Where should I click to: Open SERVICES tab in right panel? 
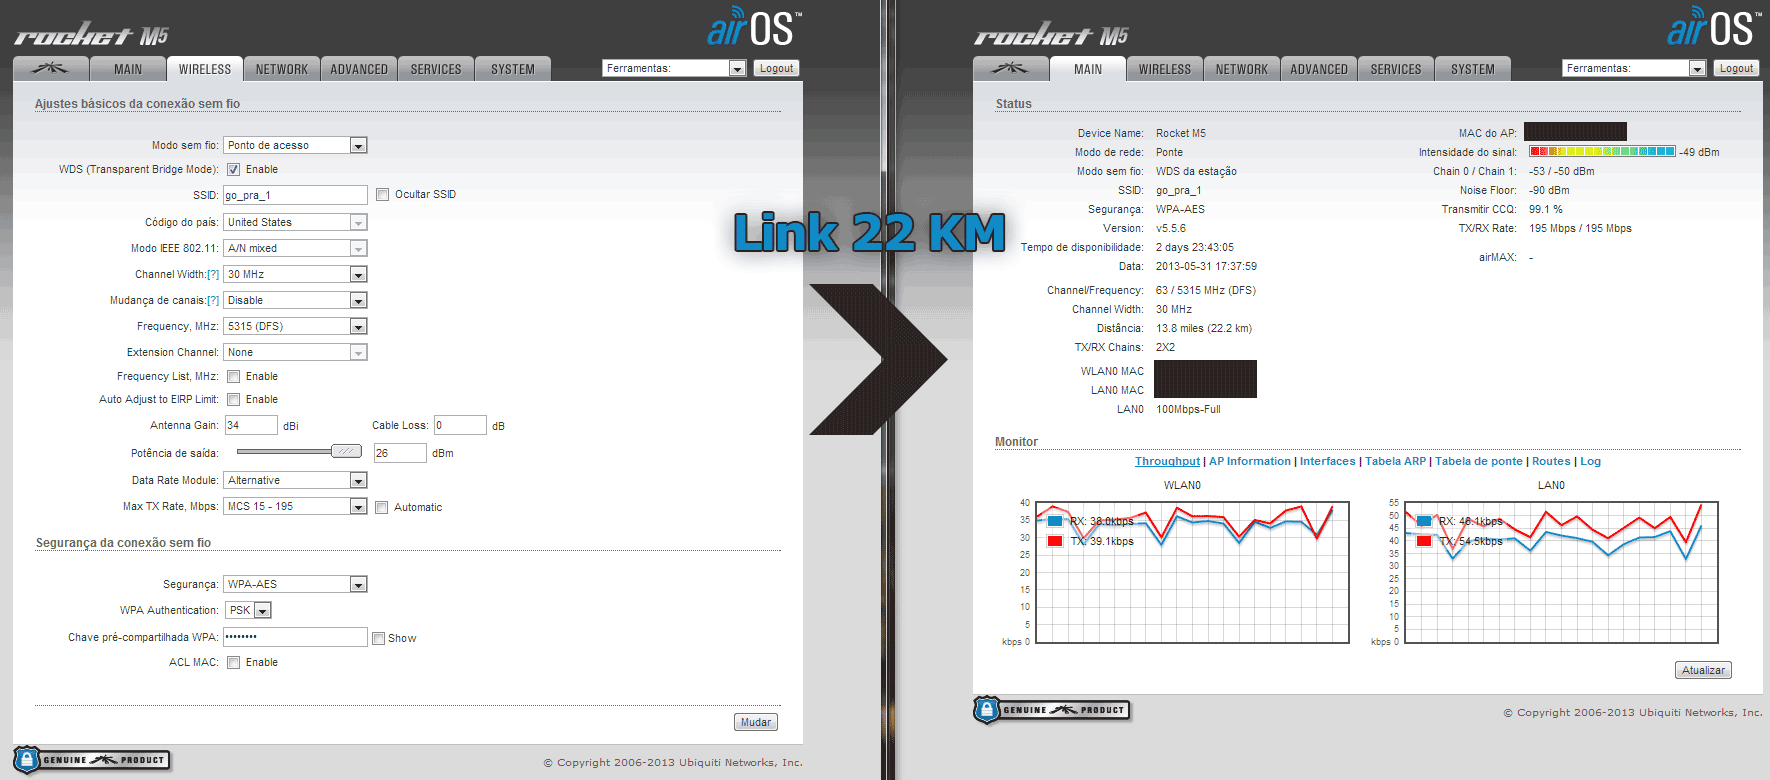1396,69
